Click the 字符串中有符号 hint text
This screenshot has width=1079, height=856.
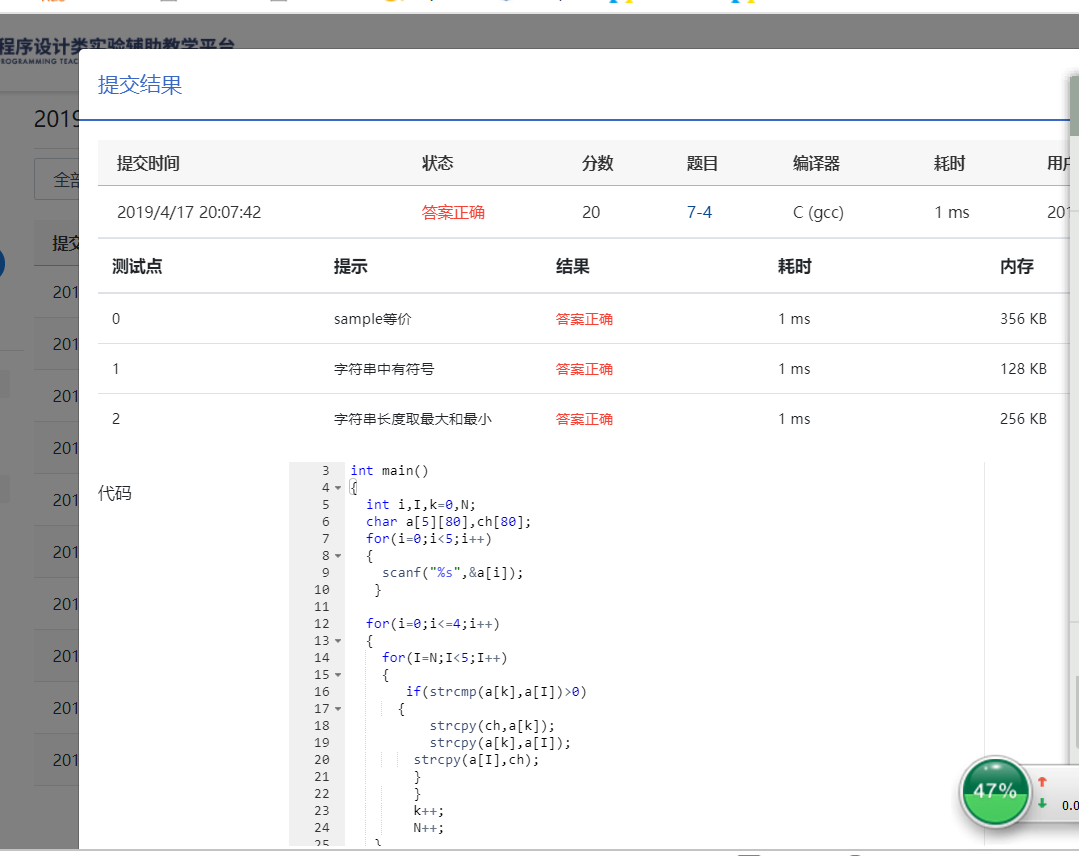pos(384,369)
